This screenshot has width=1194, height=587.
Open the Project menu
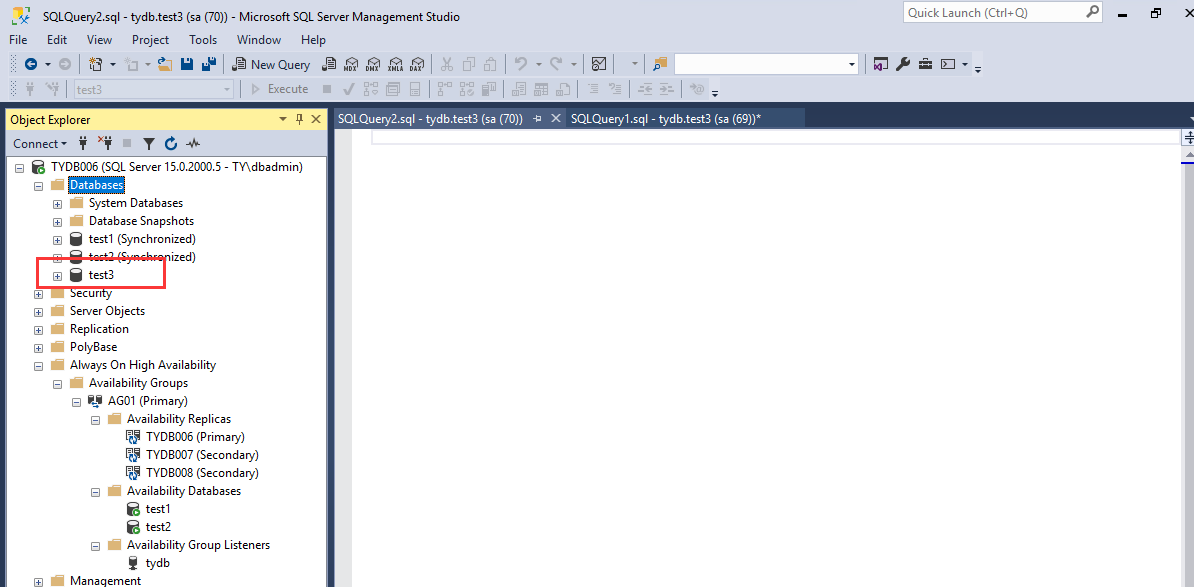151,40
